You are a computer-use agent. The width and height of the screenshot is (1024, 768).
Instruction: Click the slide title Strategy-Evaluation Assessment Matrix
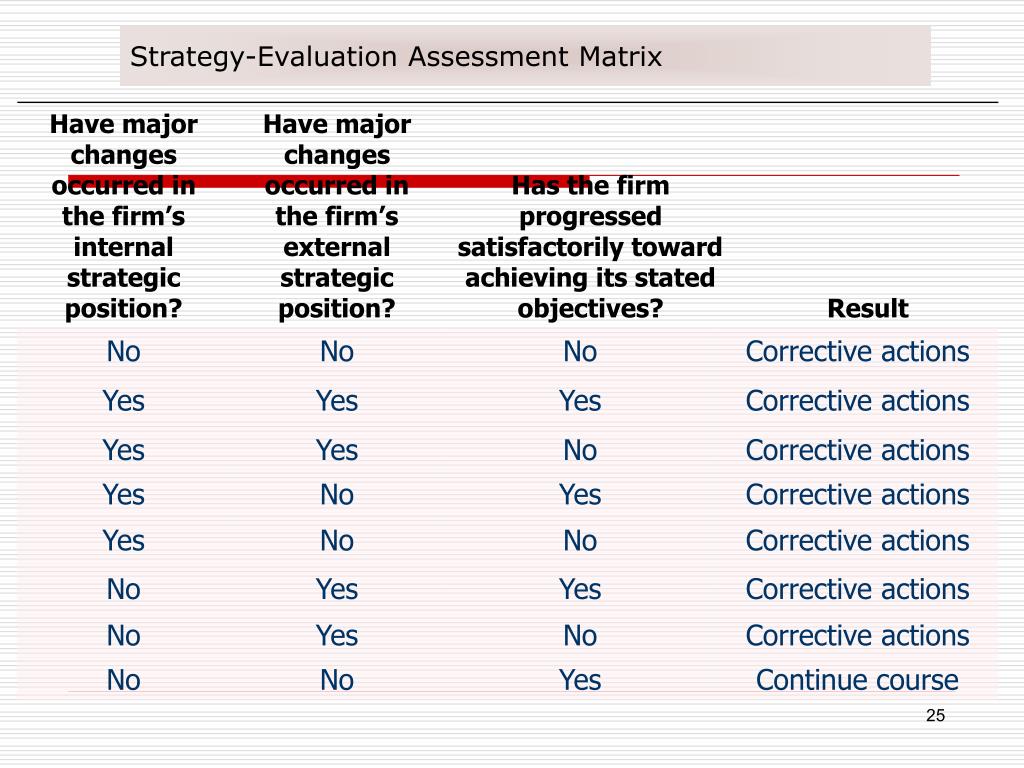point(396,57)
